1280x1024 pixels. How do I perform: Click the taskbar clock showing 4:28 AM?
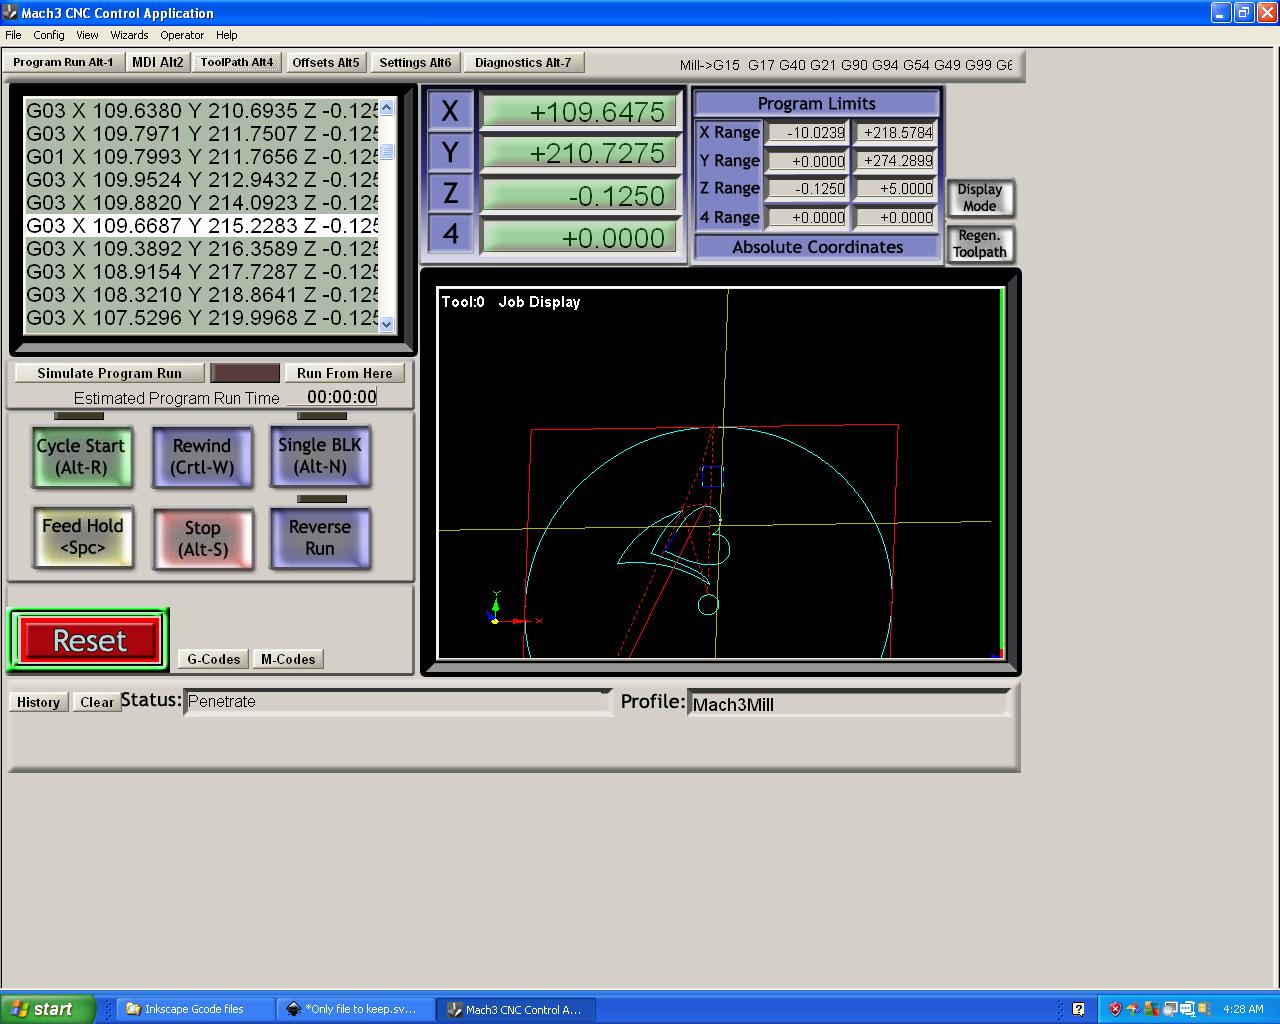1243,1009
